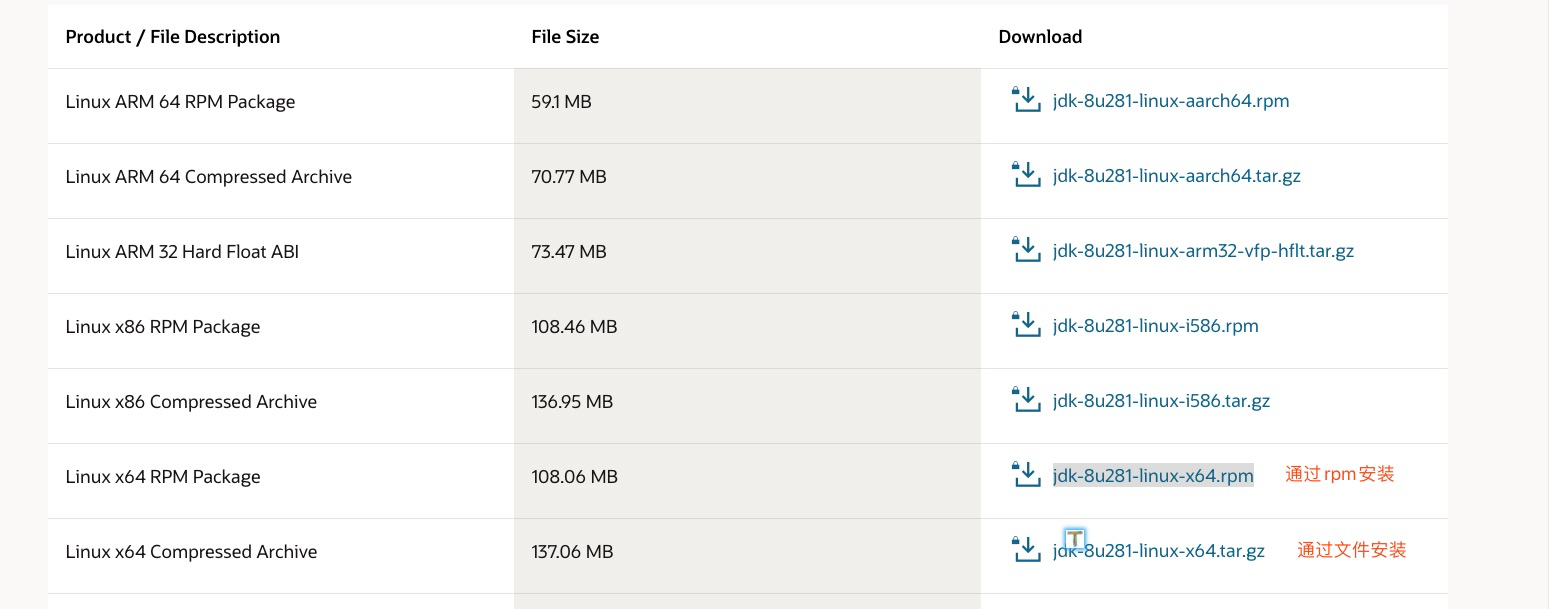This screenshot has height=609, width=1549.
Task: Click highlighted jdk-8u281-linux-x64.rpm link
Action: click(x=1153, y=476)
